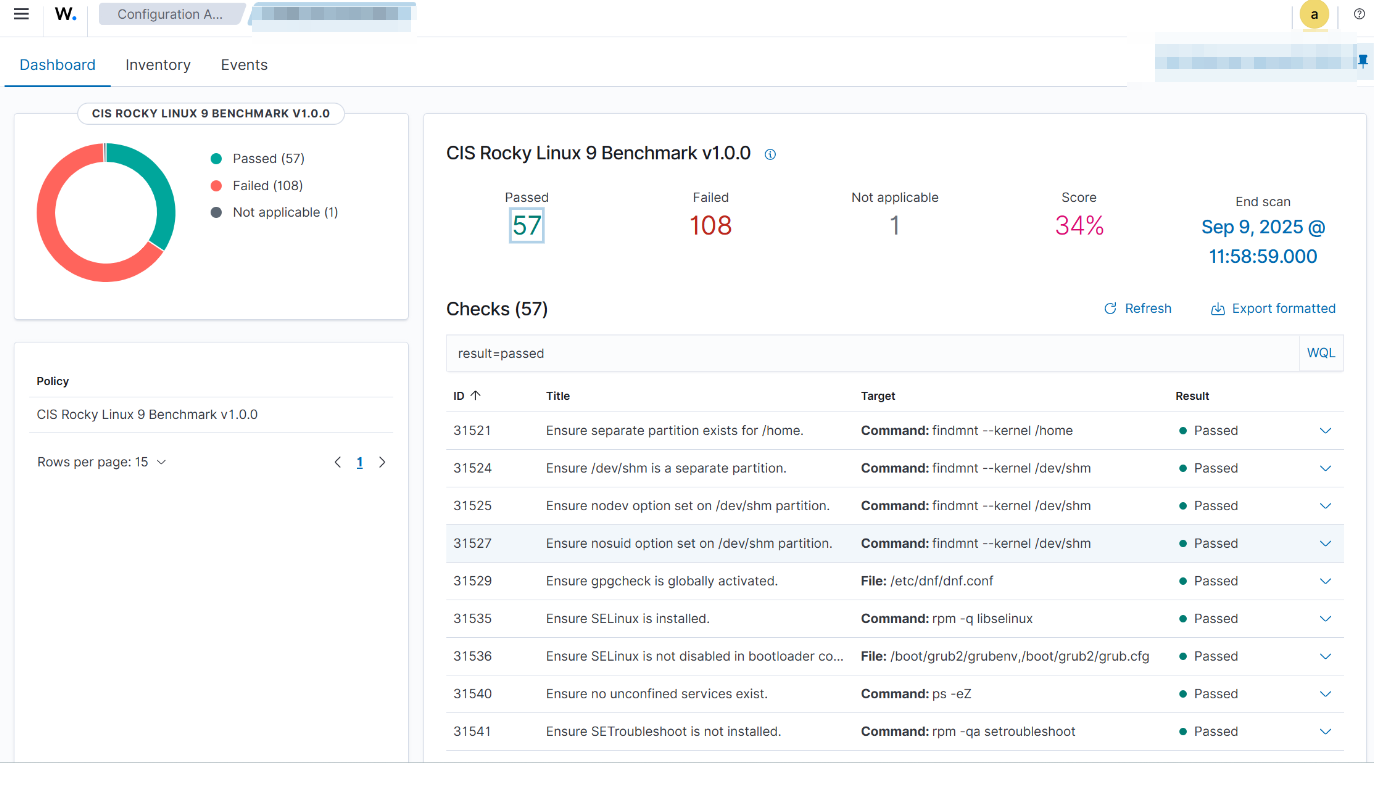Expand check 31536 details
This screenshot has height=789, width=1374.
(x=1325, y=656)
